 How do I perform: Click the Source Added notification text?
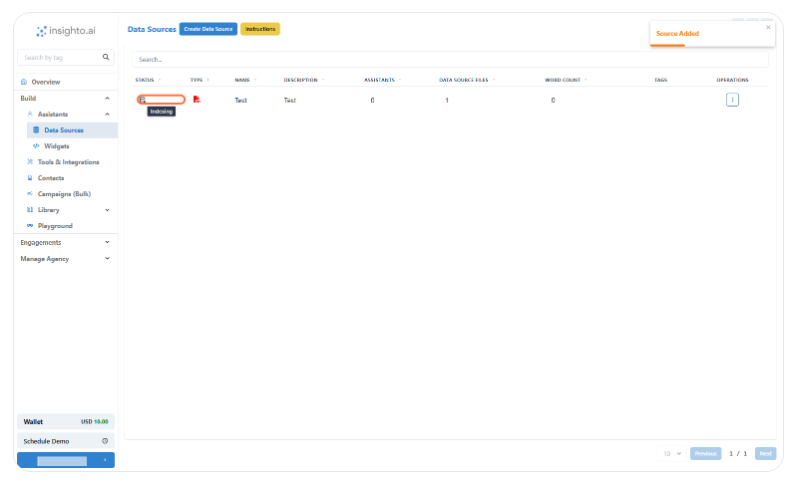point(677,34)
